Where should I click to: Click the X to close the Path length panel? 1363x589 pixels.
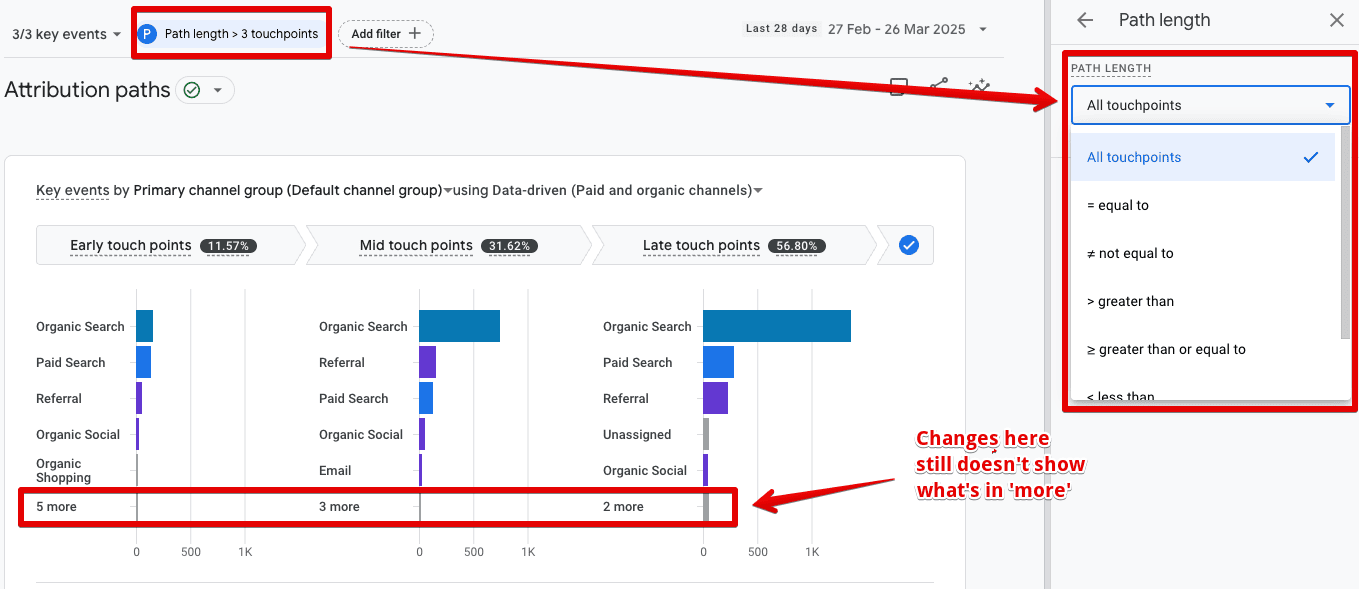coord(1337,20)
